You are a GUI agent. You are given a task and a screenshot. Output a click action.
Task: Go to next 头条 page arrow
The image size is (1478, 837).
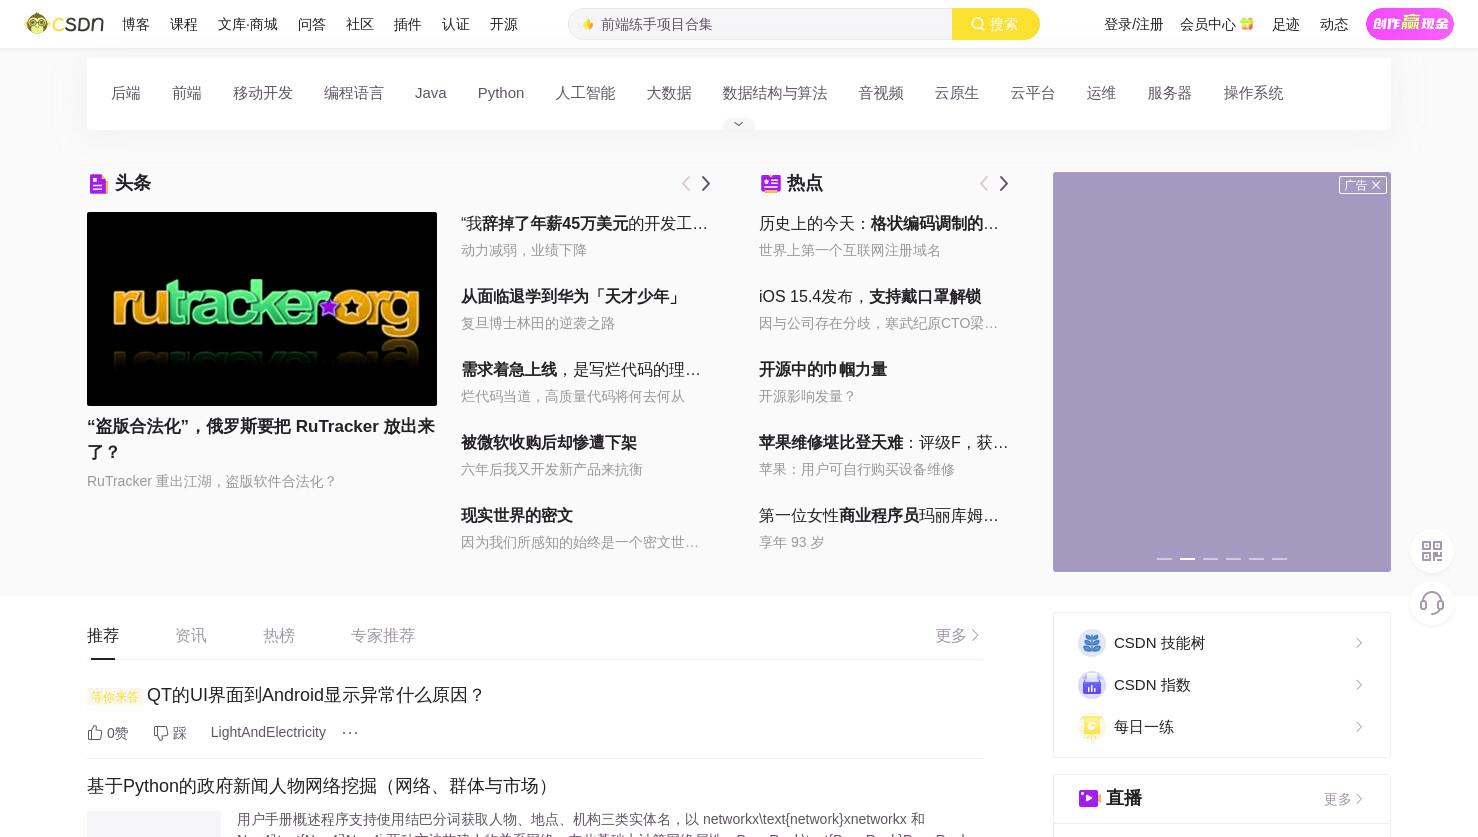point(706,183)
